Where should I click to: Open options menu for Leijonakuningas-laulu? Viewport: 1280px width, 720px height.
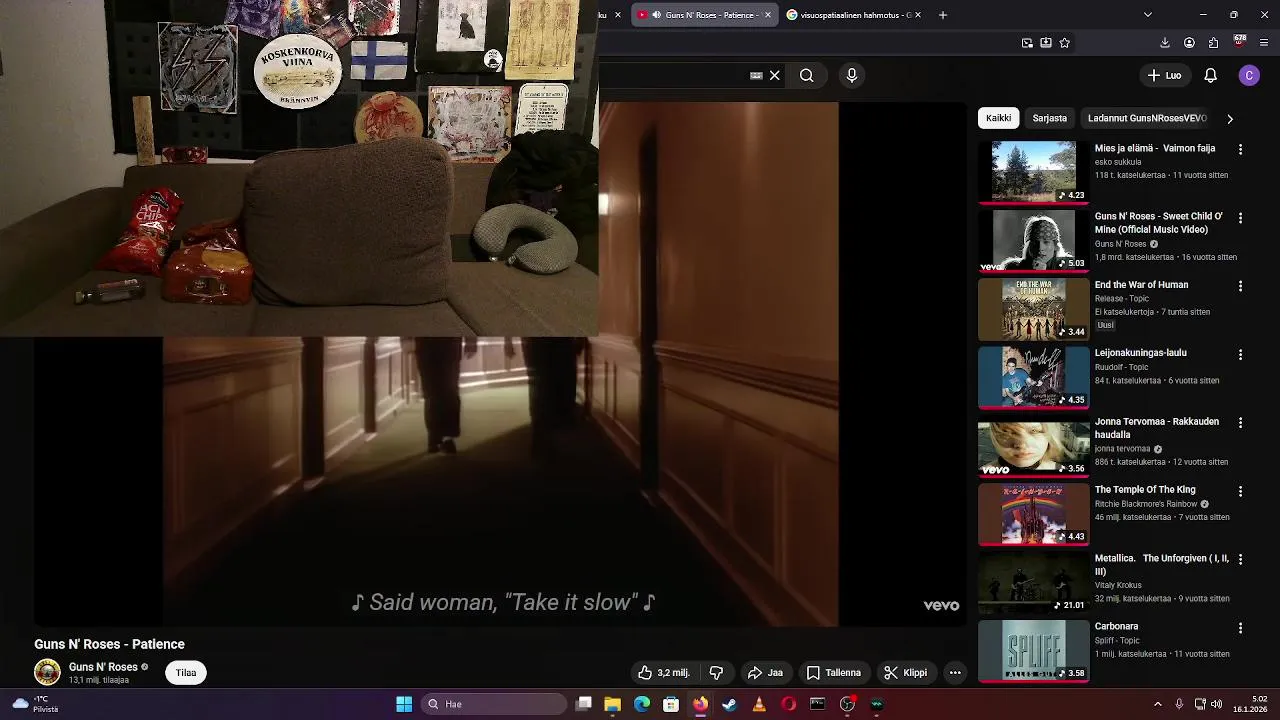pyautogui.click(x=1240, y=354)
